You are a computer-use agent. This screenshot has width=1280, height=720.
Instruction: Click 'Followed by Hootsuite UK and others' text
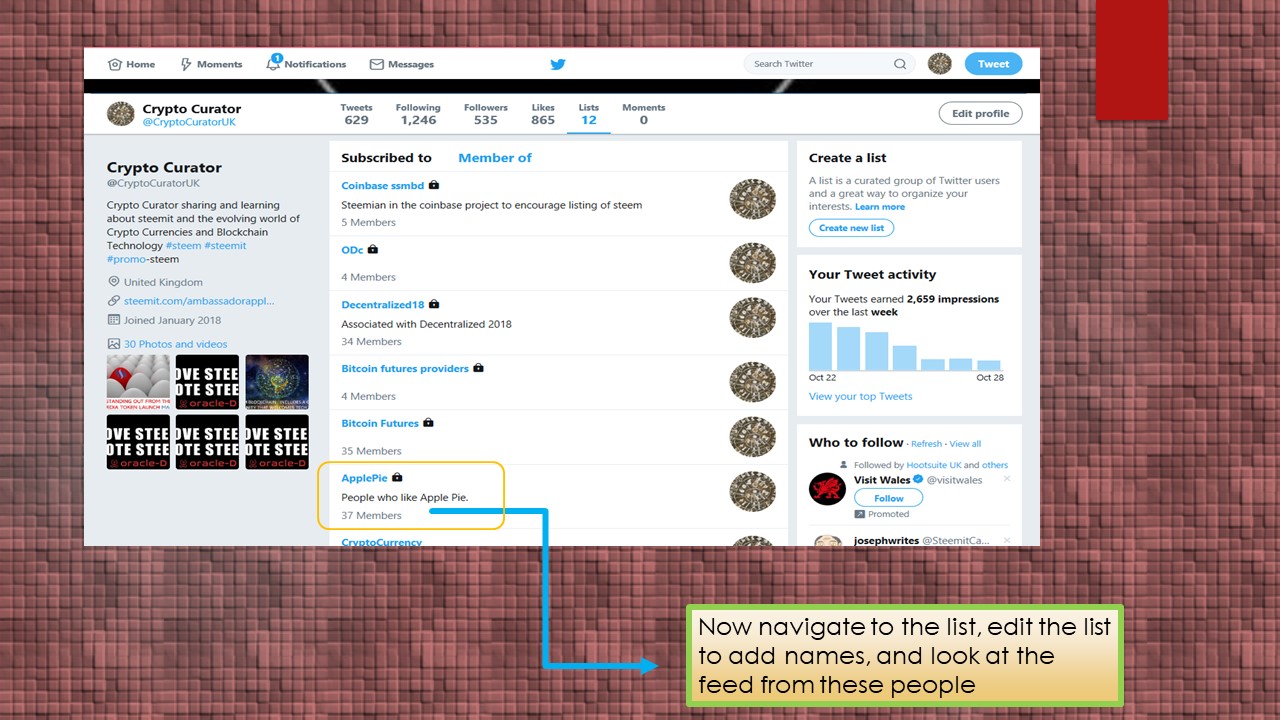930,465
